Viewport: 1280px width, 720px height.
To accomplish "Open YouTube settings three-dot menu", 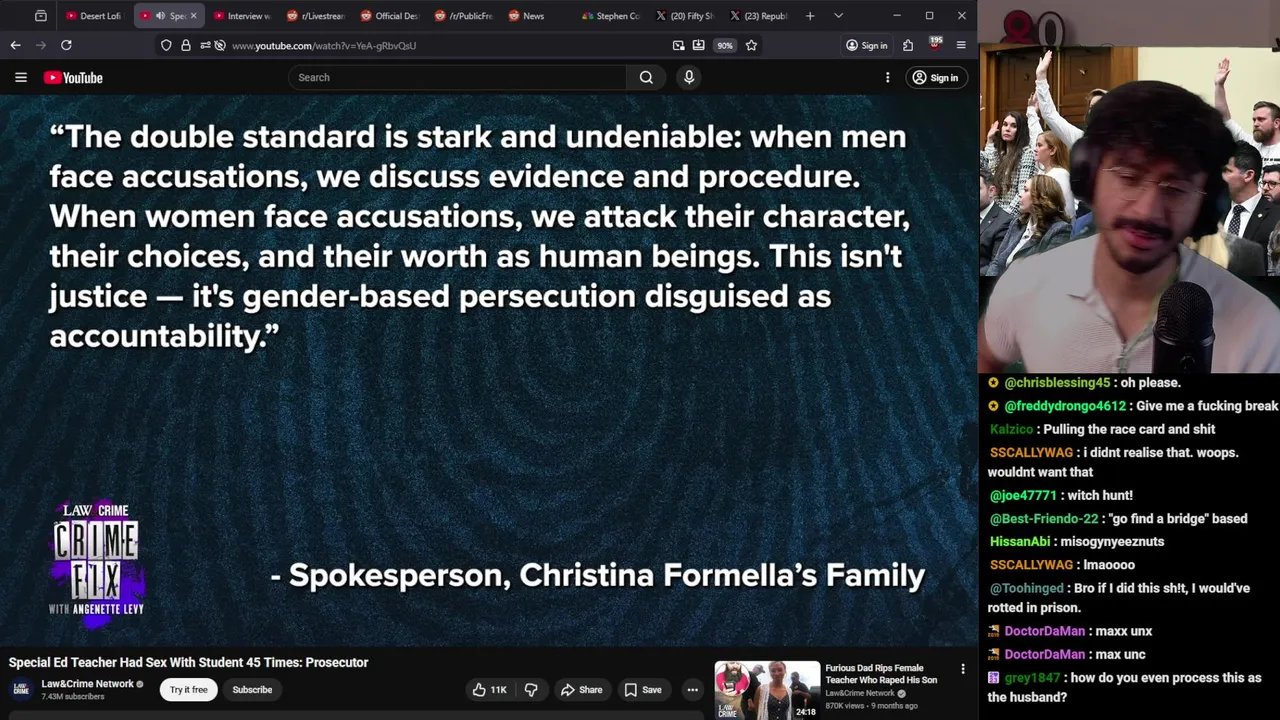I will [887, 77].
